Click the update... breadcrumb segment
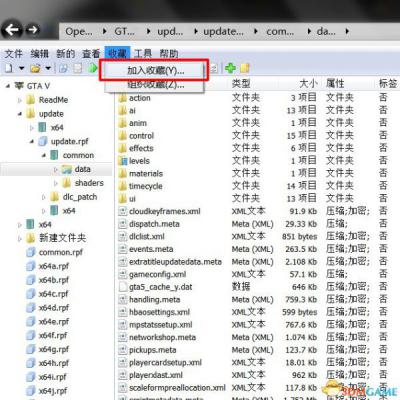400x400 pixels. click(223, 31)
